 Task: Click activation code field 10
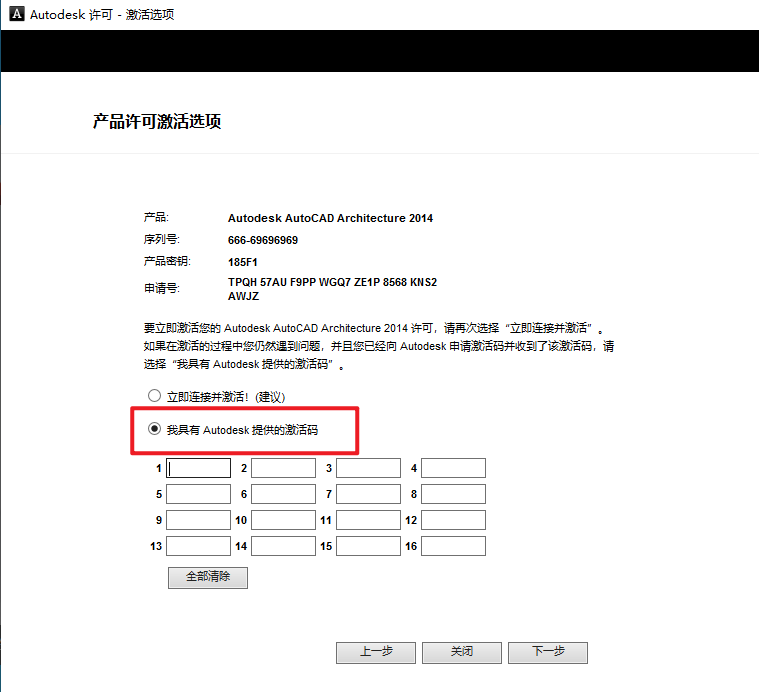[283, 520]
